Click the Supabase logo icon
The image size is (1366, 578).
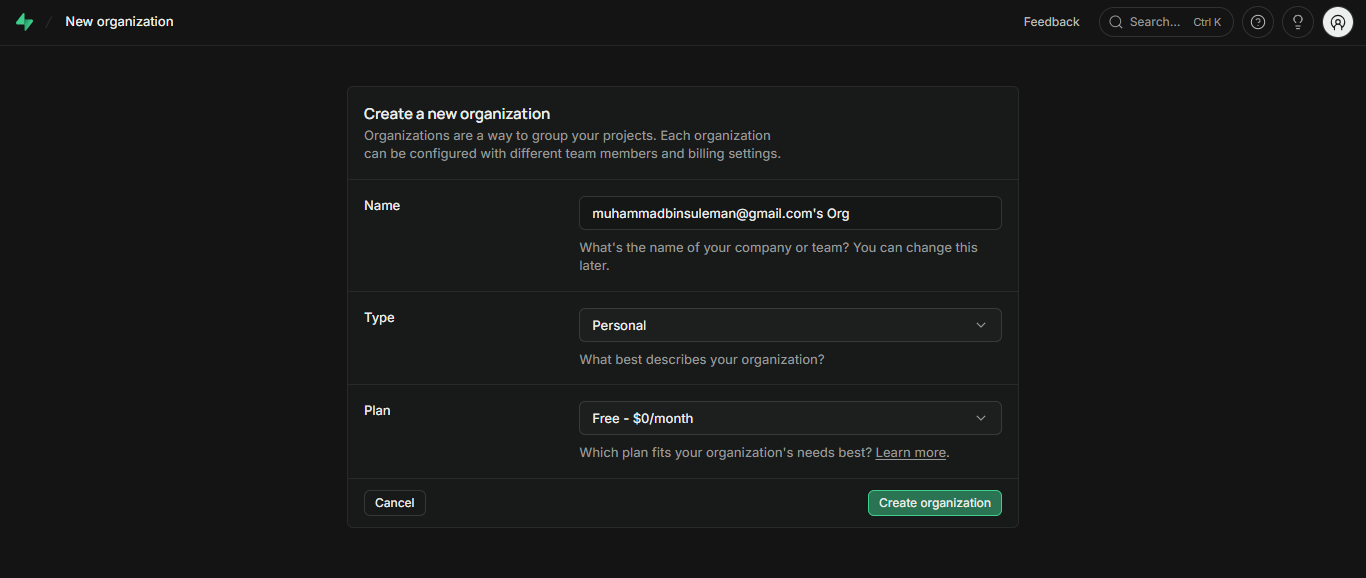[24, 22]
